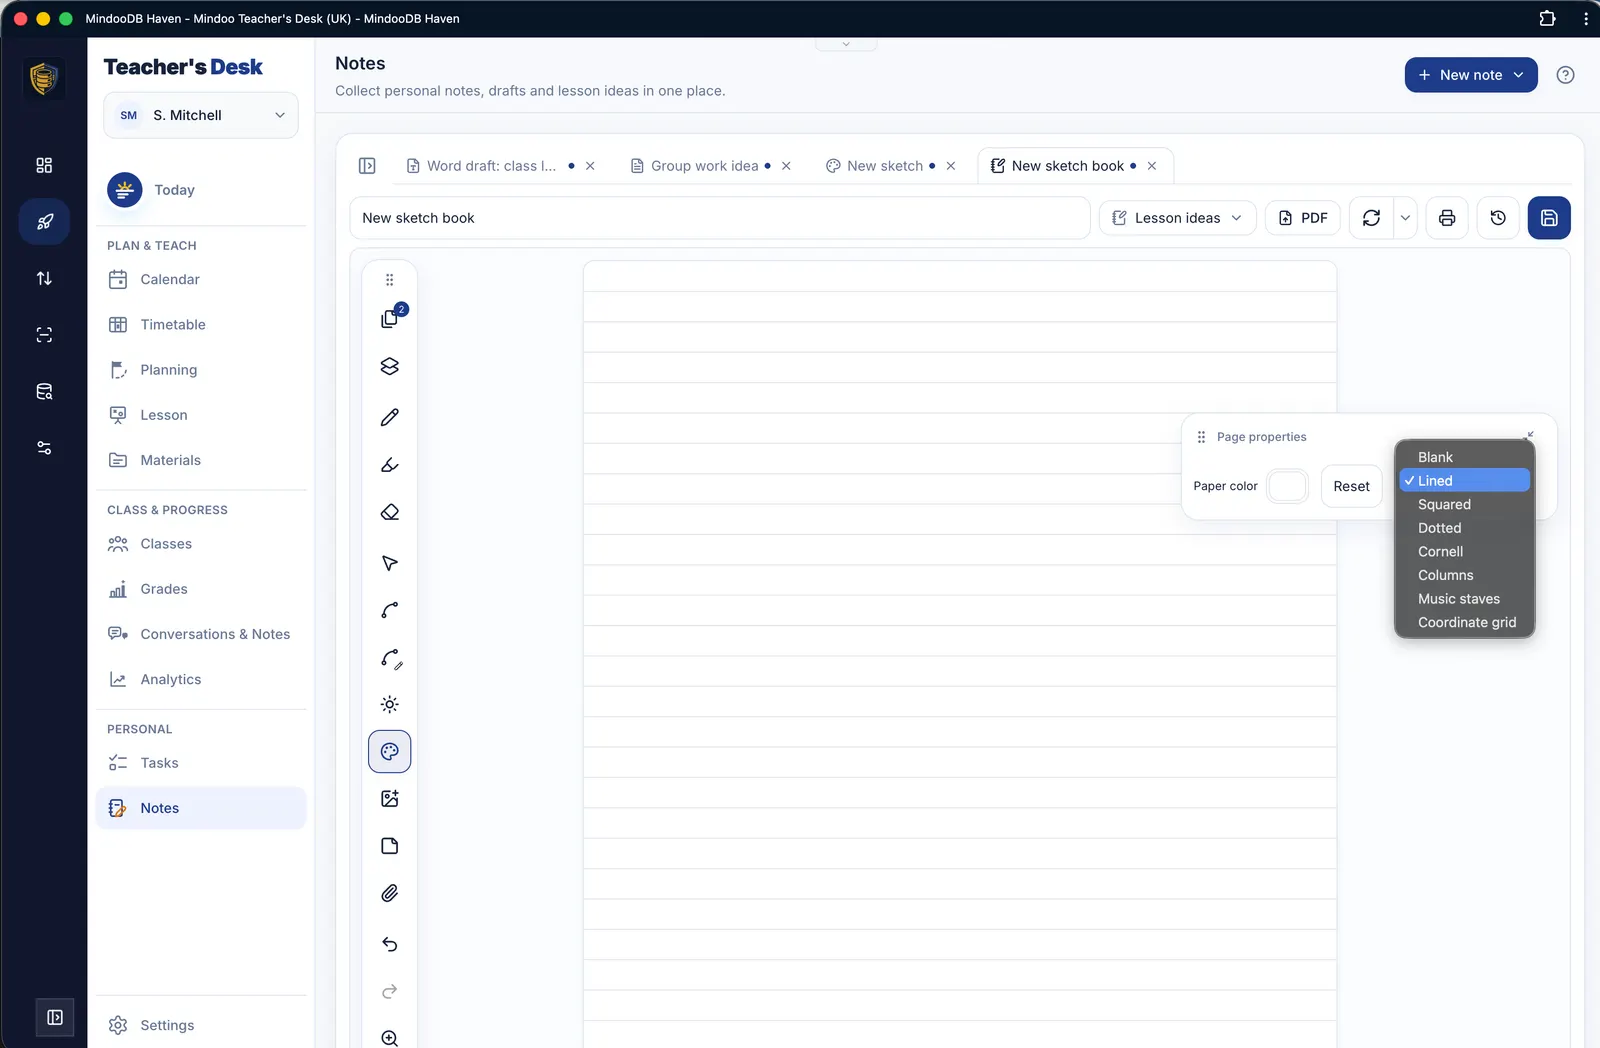Click the sliders icon in left rail
The image size is (1600, 1048).
click(44, 448)
